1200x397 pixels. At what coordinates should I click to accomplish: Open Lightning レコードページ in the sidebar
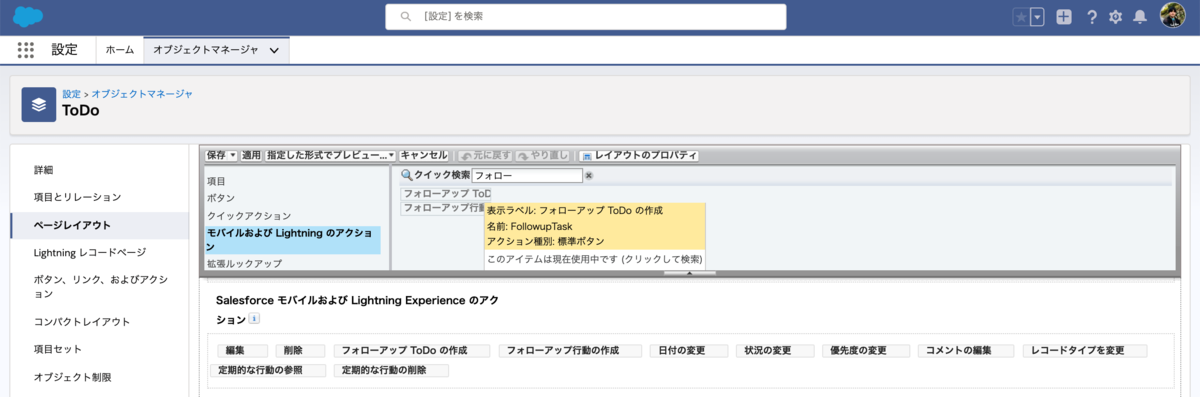(90, 252)
